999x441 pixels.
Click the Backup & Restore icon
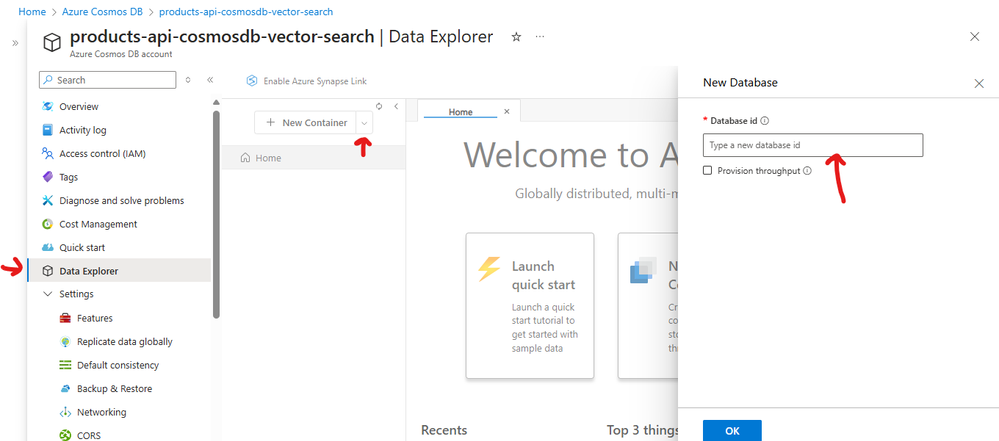coord(65,389)
